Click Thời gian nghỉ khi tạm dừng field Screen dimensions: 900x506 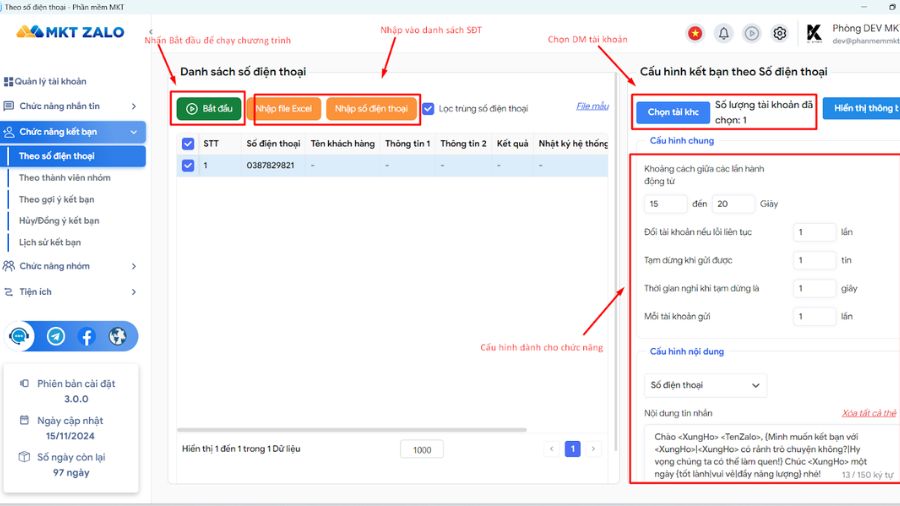coord(814,289)
